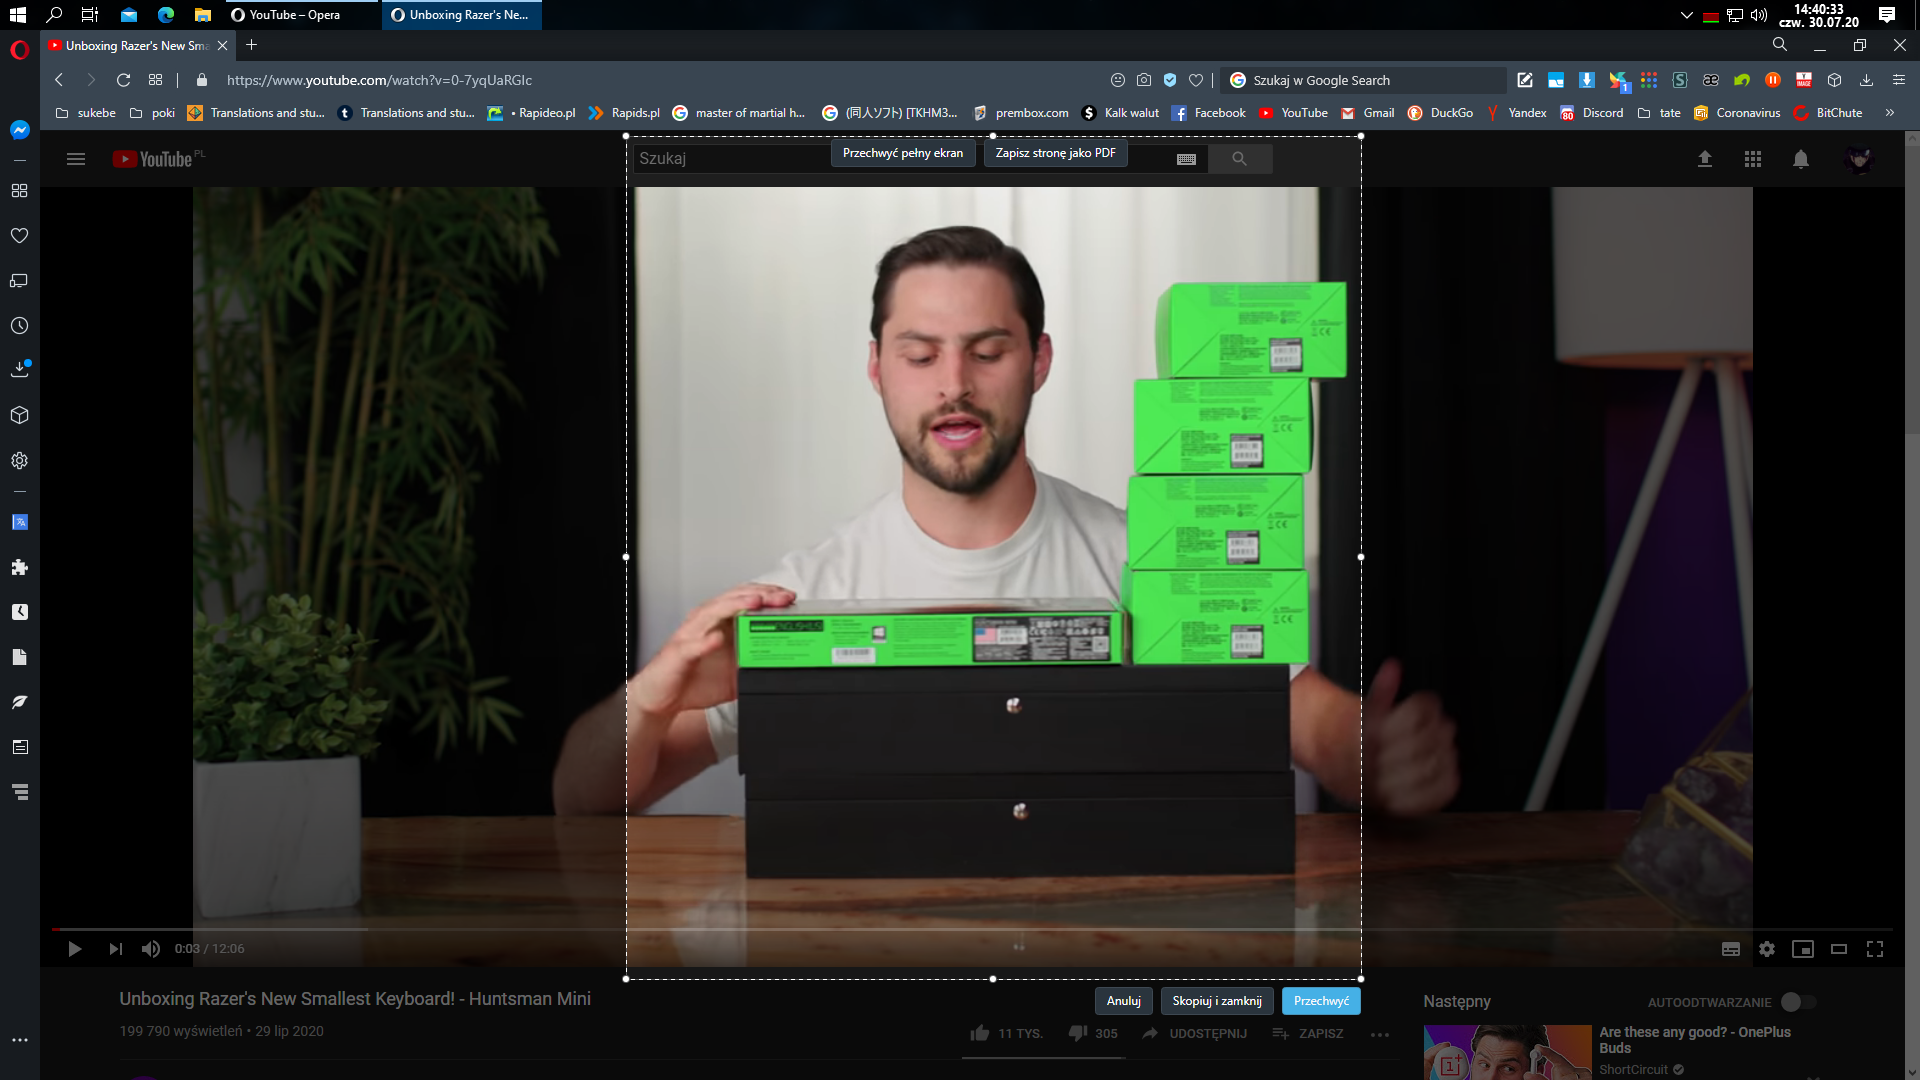Open YouTube apps grid
1920x1080 pixels.
pos(1753,159)
